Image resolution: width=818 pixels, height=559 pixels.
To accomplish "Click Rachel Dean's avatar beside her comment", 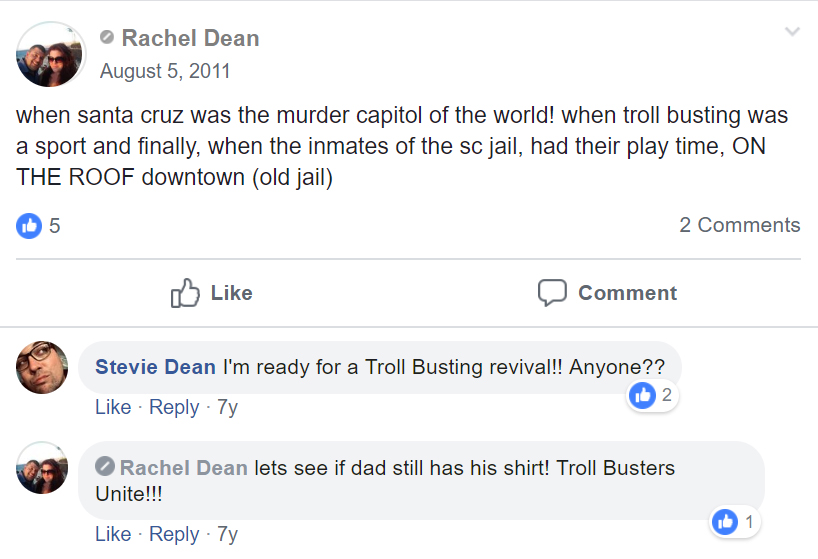I will (x=42, y=468).
